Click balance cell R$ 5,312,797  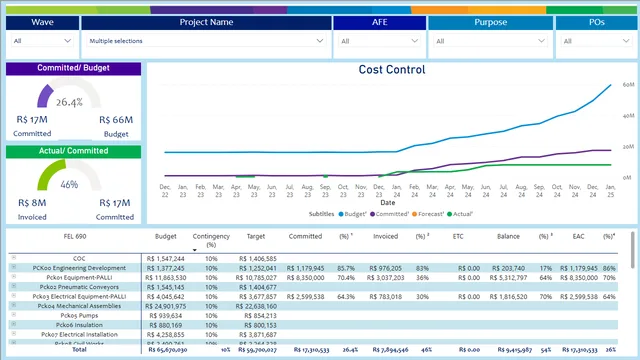point(508,278)
